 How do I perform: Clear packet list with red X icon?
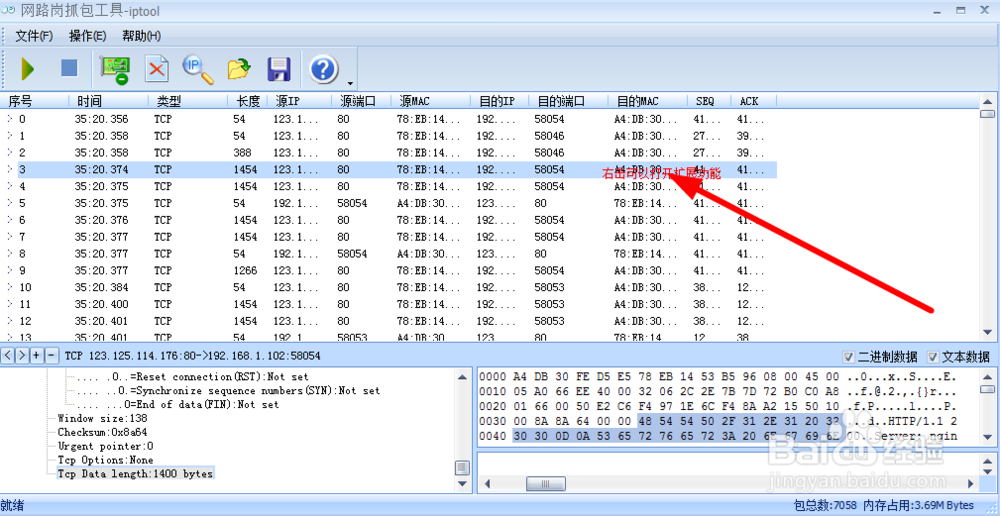click(x=156, y=69)
